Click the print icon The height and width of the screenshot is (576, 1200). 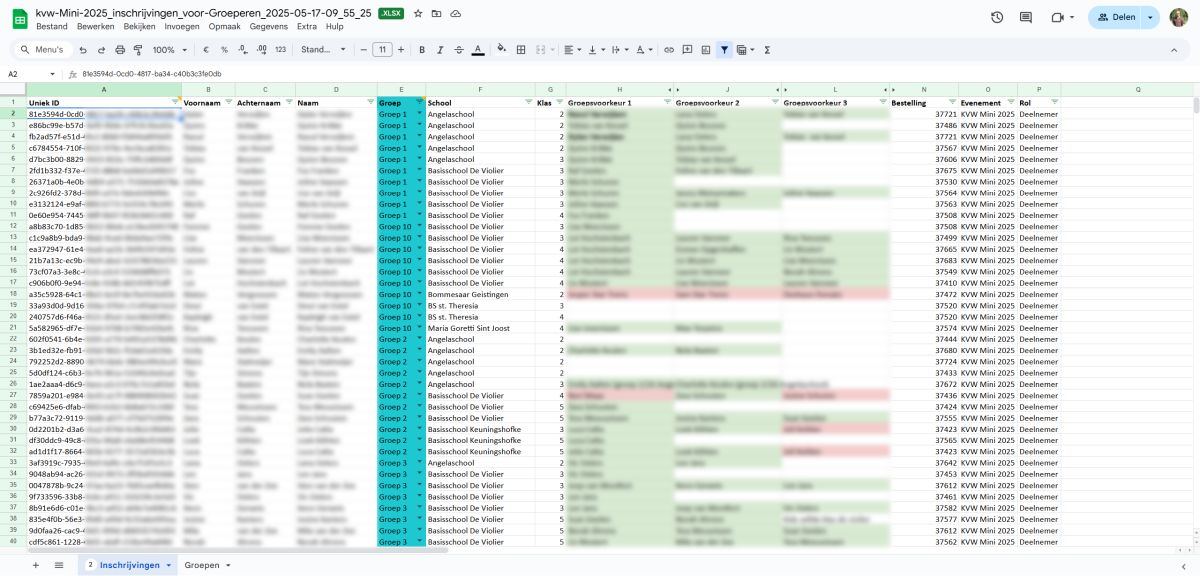(x=120, y=50)
